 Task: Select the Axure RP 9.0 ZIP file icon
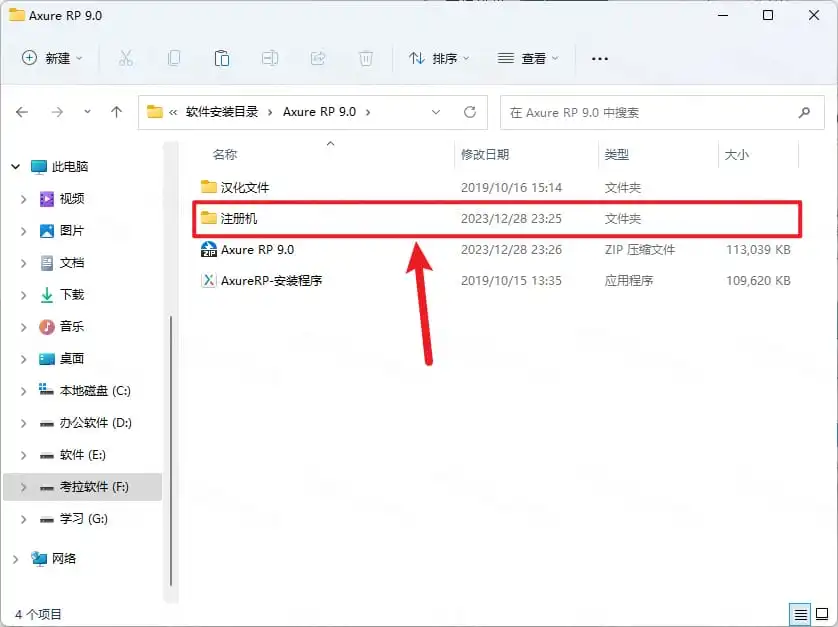coord(208,249)
